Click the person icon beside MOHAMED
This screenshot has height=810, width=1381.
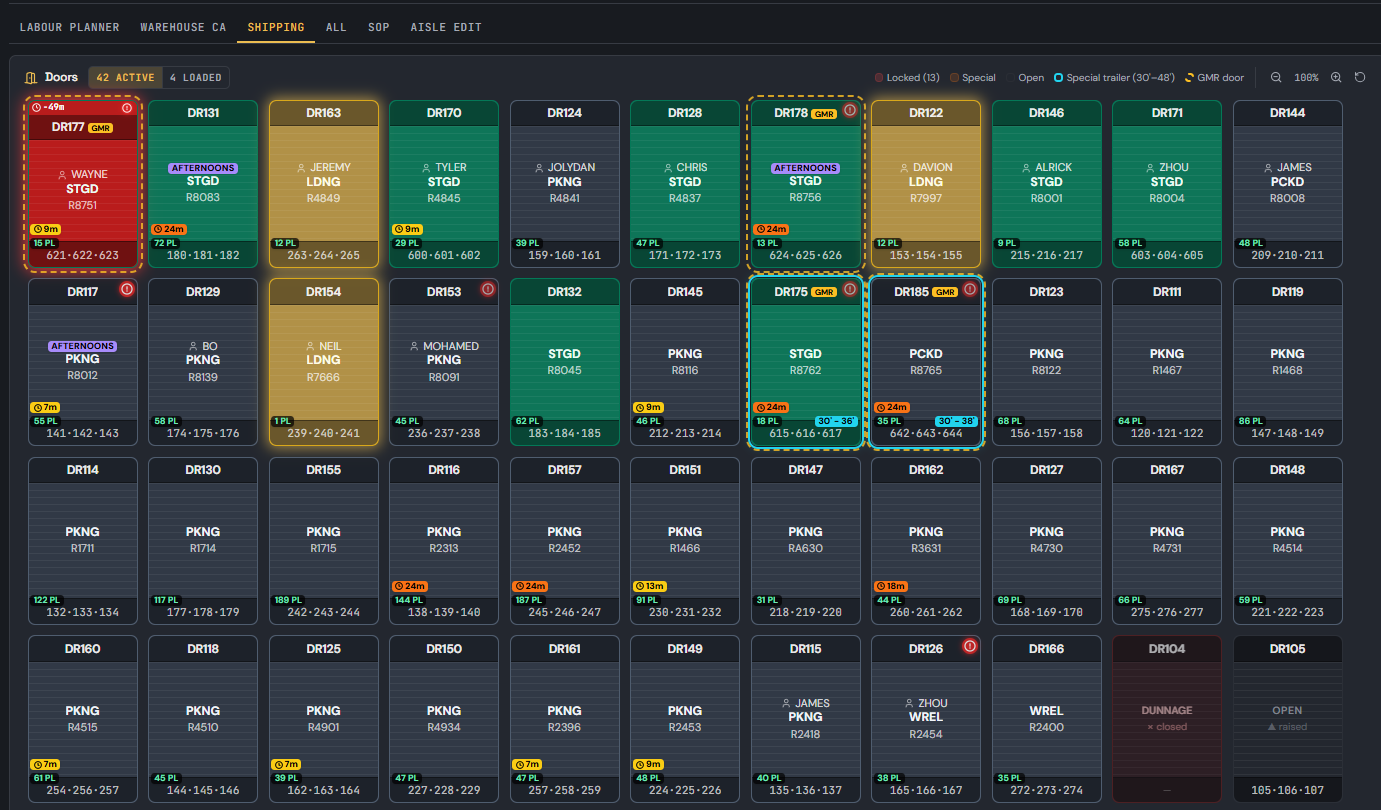[415, 346]
